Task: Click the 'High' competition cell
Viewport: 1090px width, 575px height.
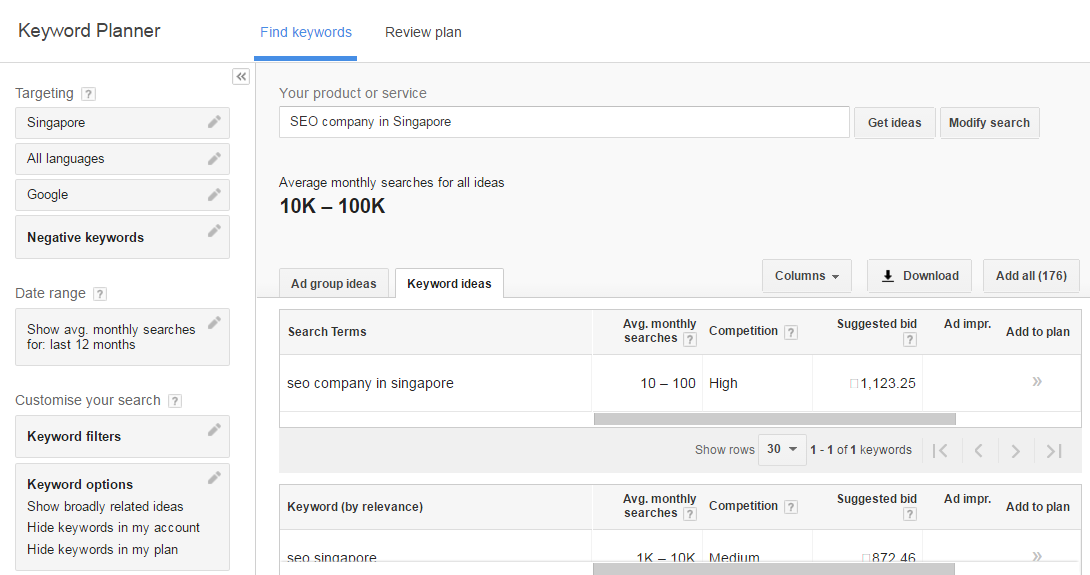Action: (723, 383)
